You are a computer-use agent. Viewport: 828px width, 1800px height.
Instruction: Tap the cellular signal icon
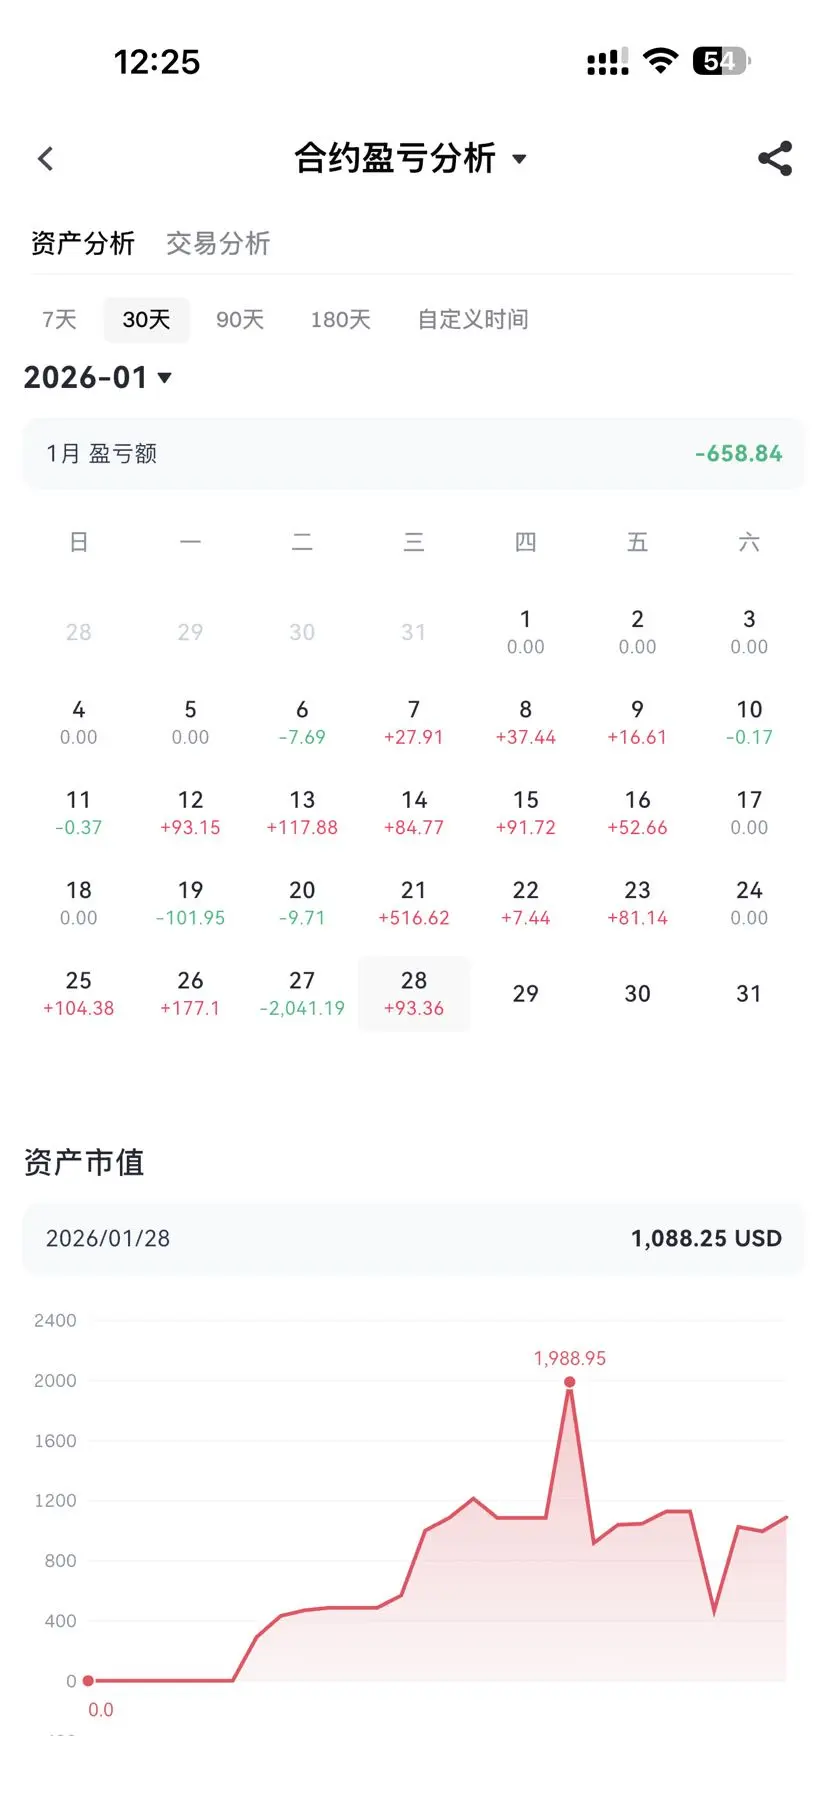[x=607, y=62]
